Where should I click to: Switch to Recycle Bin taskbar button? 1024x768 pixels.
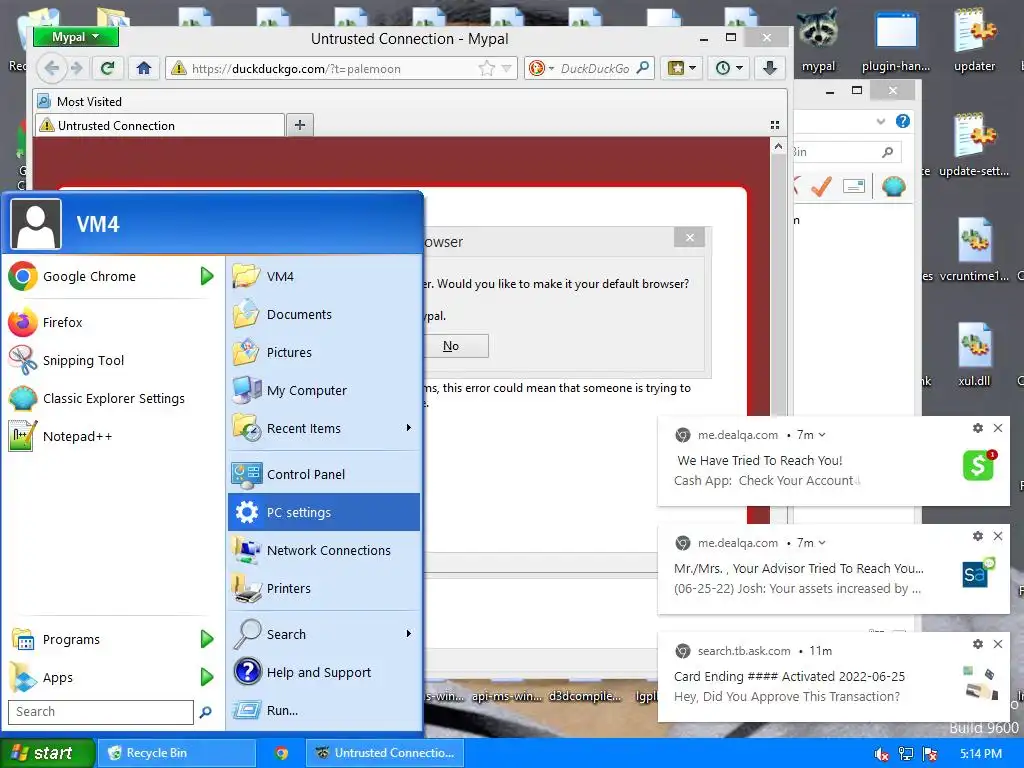click(176, 753)
